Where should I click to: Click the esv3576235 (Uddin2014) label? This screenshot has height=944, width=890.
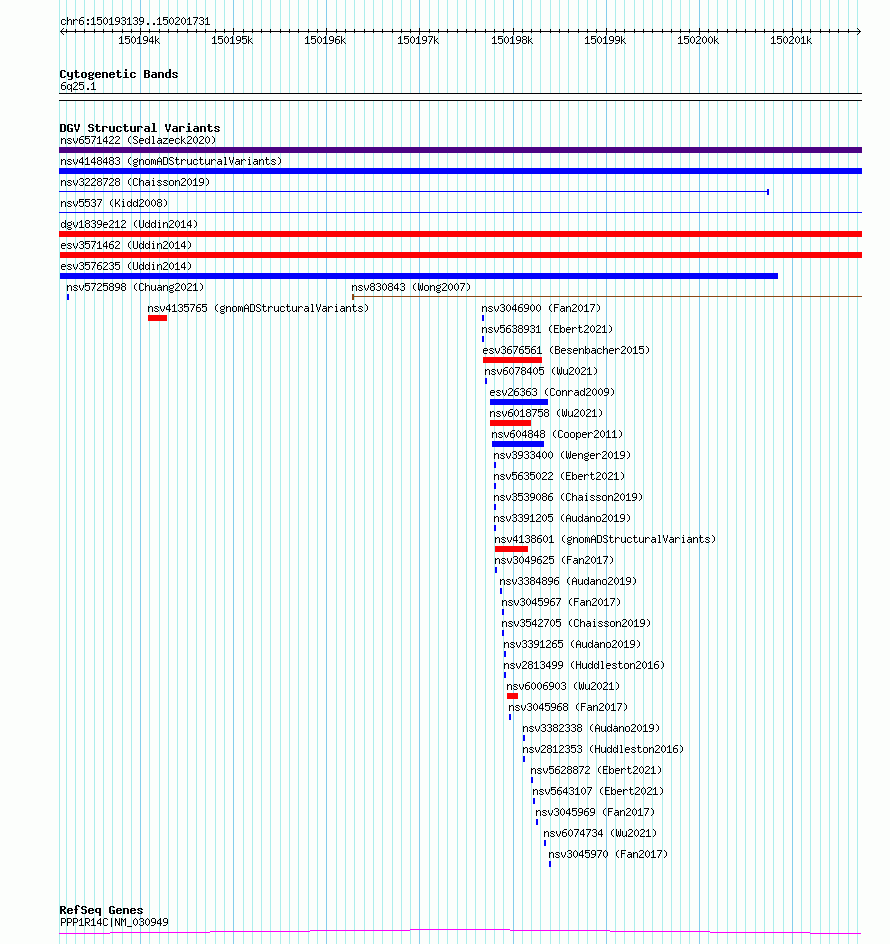(x=126, y=266)
